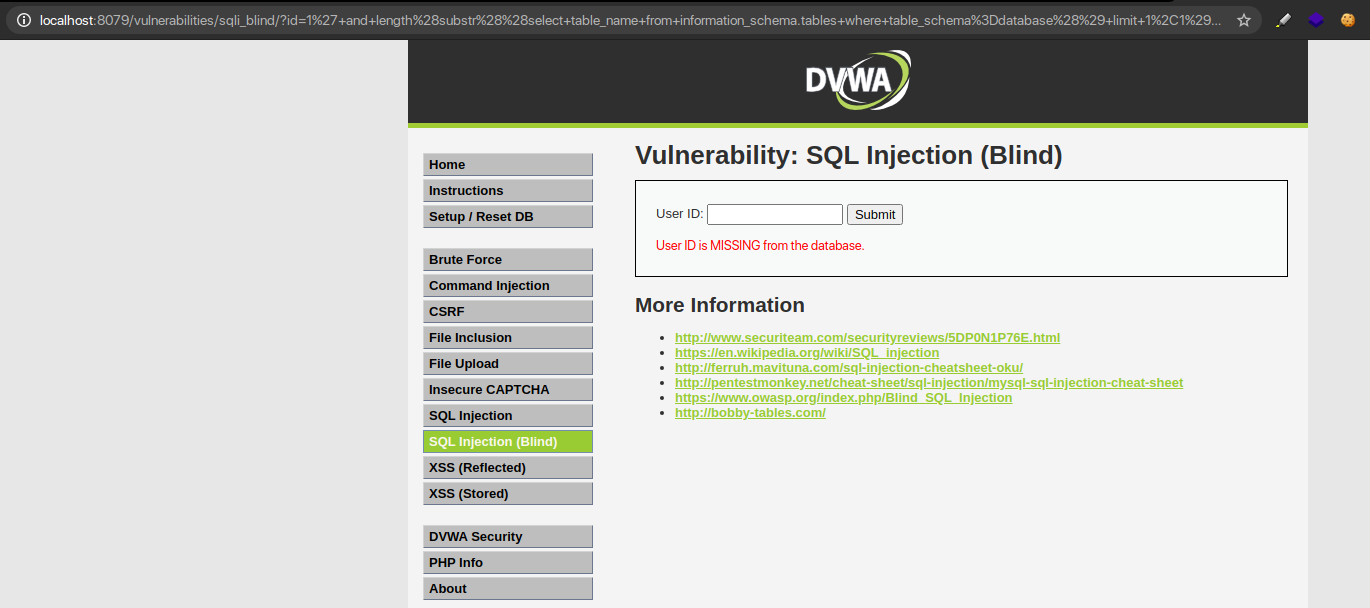Navigate to File Inclusion
Screen dimensions: 1370x608
click(x=508, y=338)
